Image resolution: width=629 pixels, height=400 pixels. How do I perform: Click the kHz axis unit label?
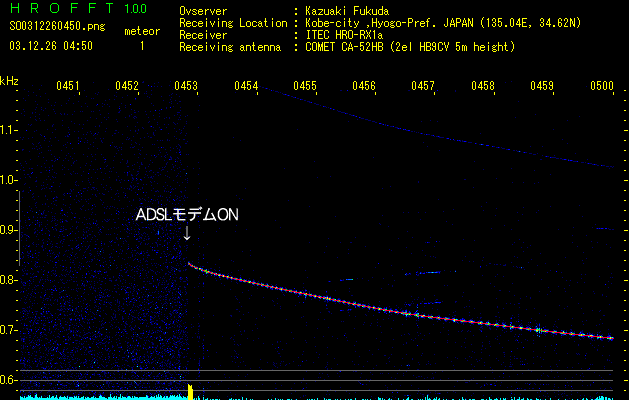10,80
